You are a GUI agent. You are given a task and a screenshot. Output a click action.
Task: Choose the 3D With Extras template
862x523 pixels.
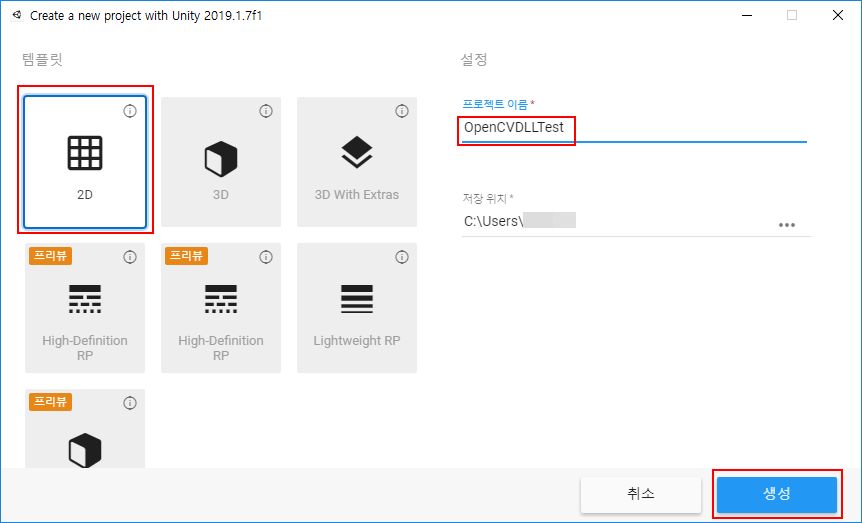coord(357,162)
